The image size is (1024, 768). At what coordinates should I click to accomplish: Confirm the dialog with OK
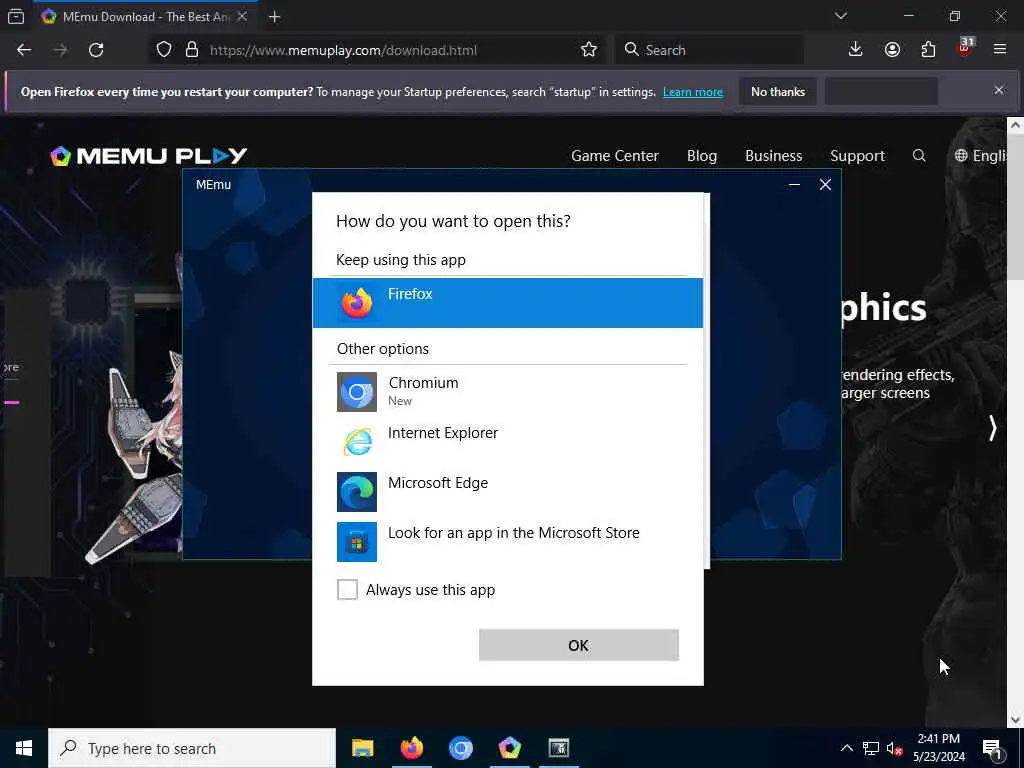579,645
